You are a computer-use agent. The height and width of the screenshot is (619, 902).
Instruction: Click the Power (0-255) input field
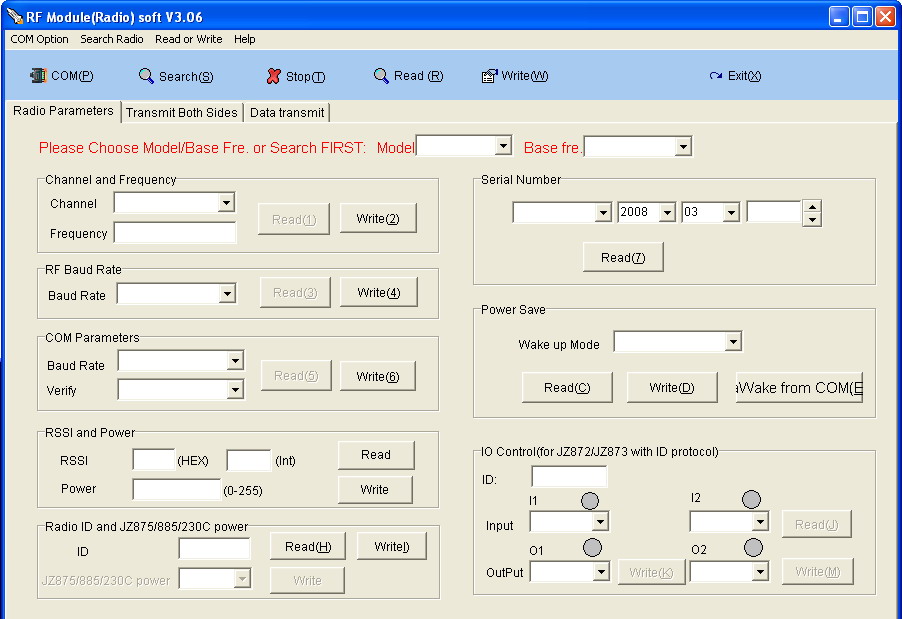(177, 490)
